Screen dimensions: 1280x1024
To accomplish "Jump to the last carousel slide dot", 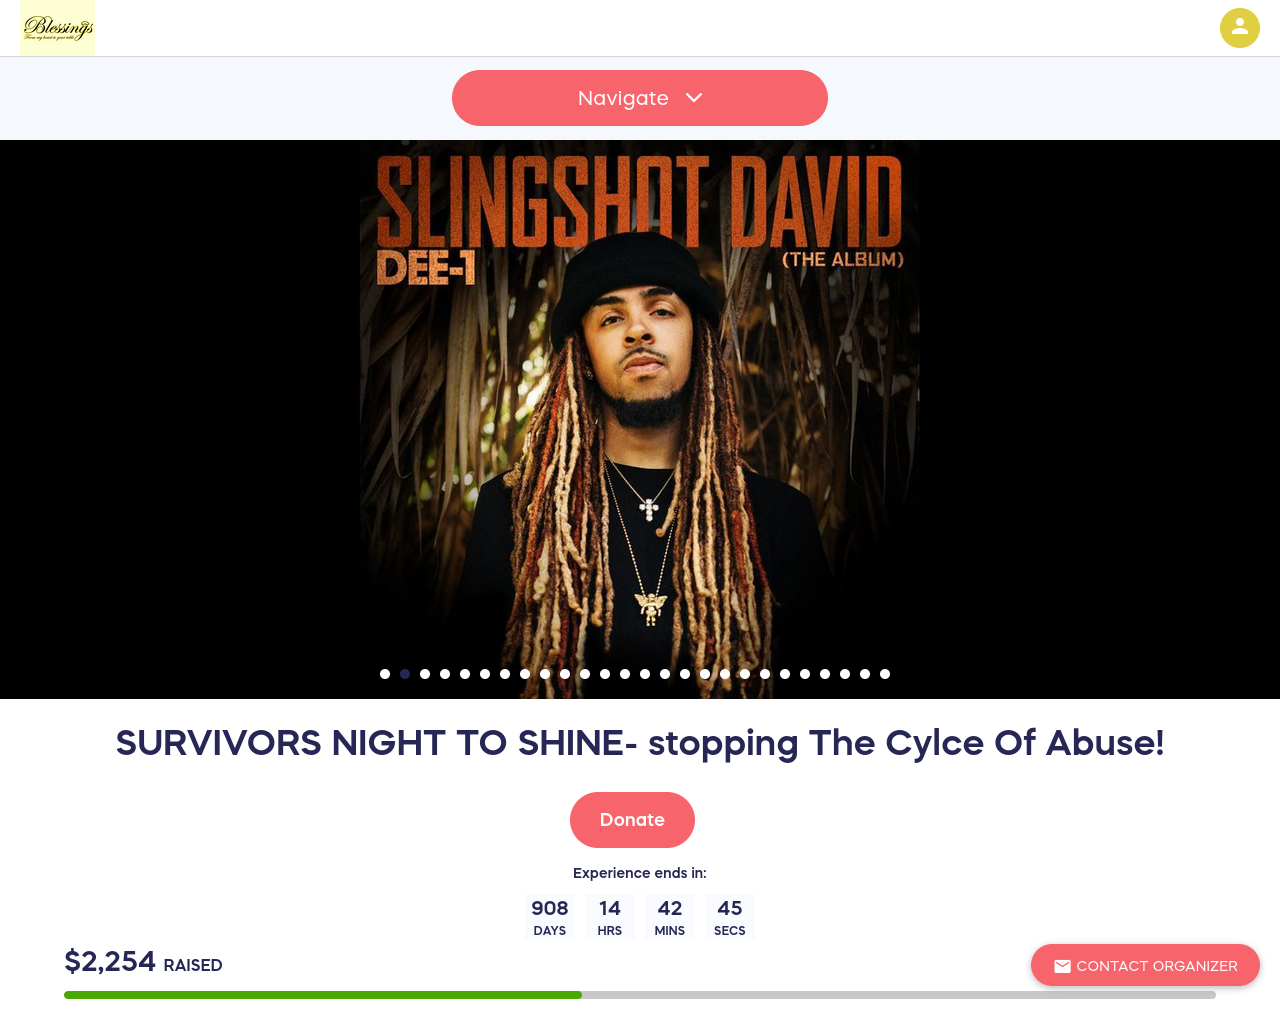I will click(885, 674).
